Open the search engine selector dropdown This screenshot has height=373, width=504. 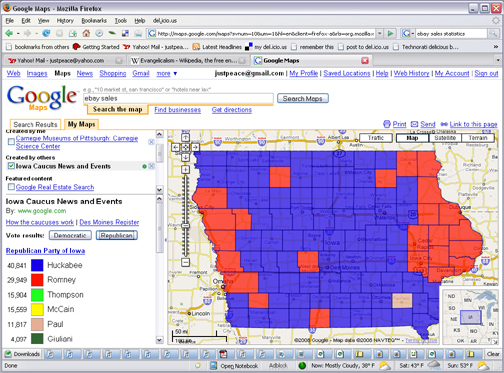[x=408, y=33]
